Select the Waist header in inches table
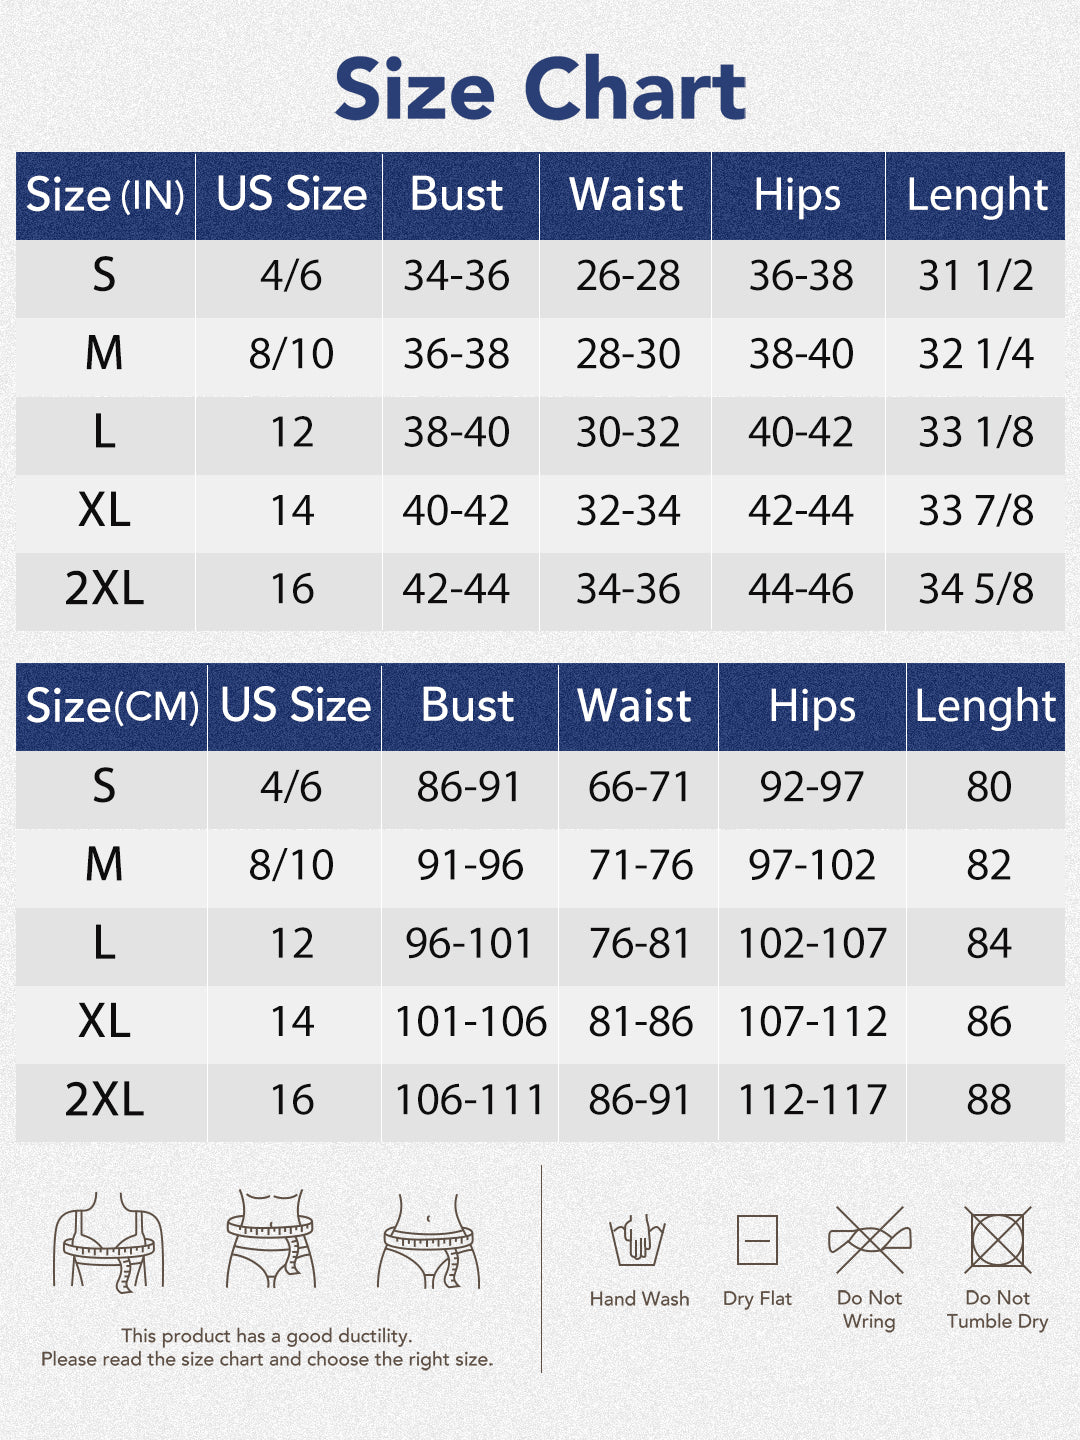Viewport: 1080px width, 1440px height. 626,195
